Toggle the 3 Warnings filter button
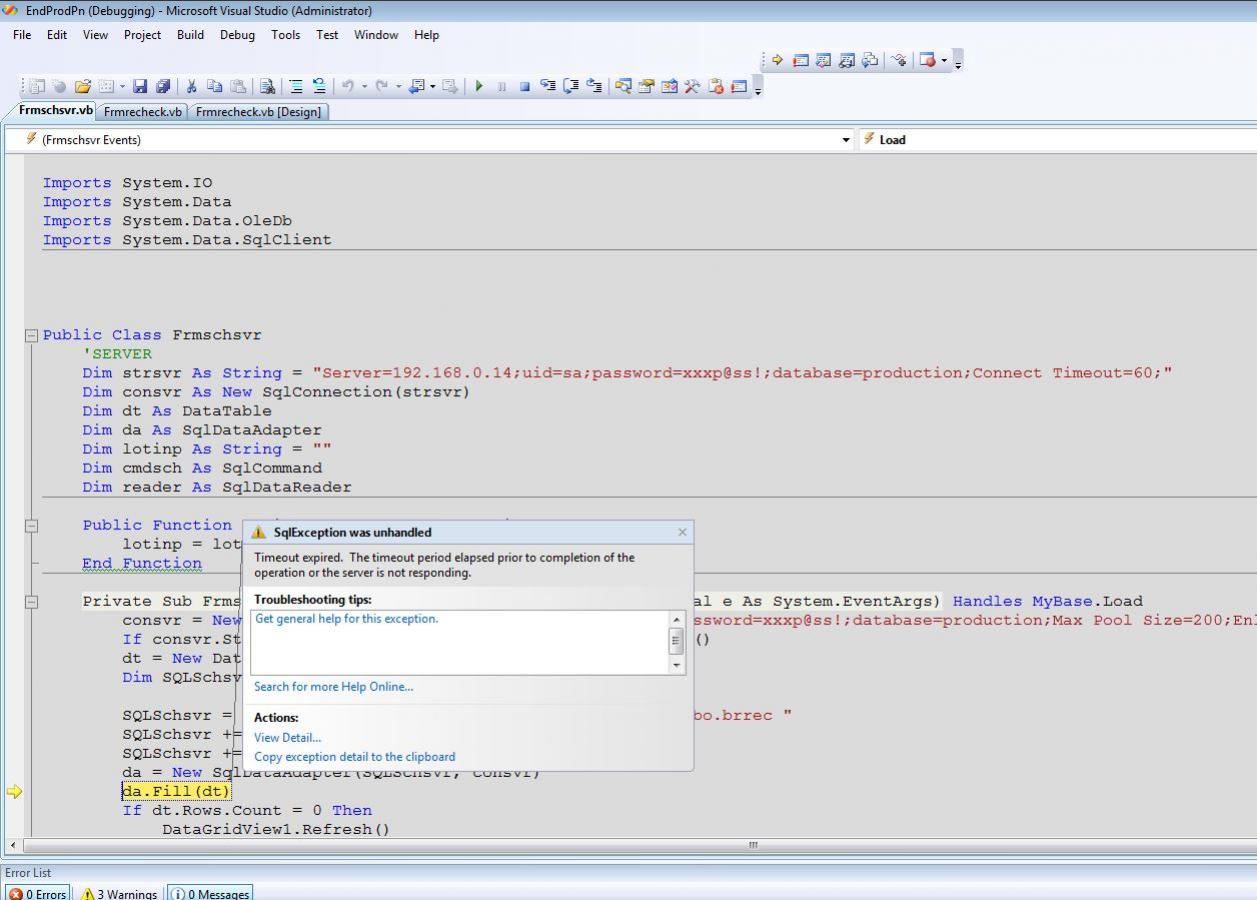This screenshot has height=900, width=1257. 119,894
